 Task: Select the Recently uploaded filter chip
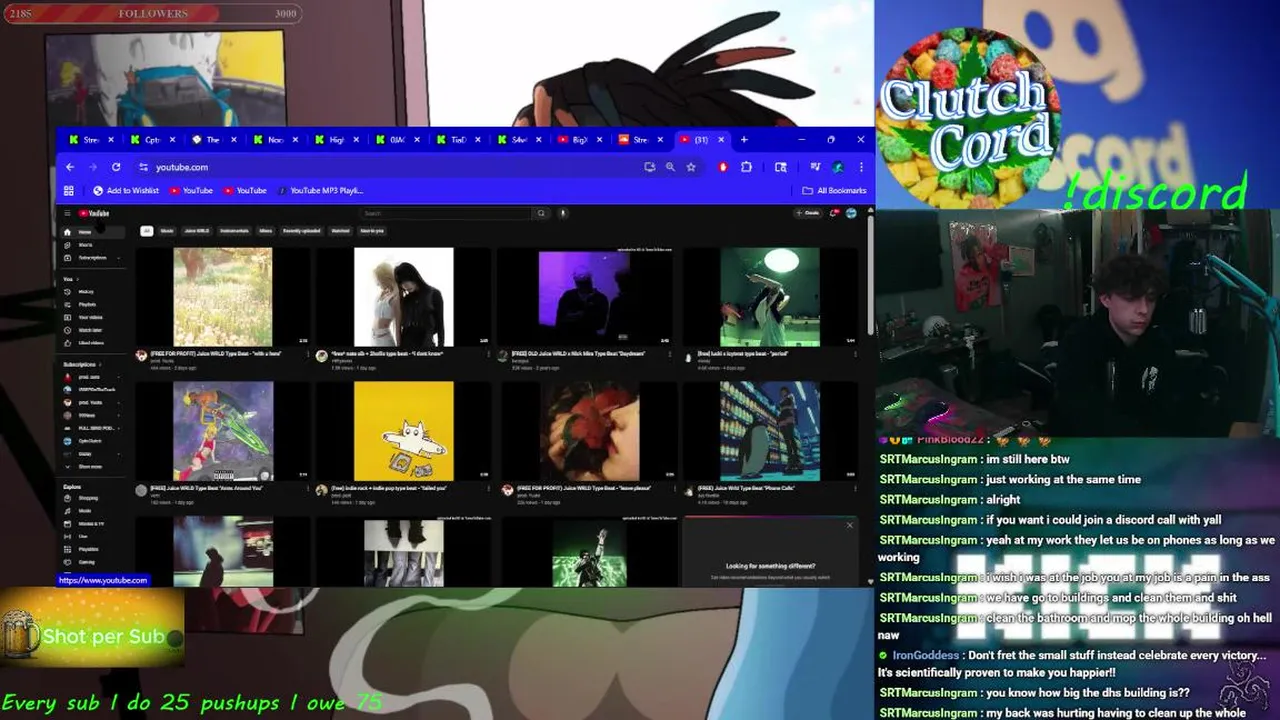302,231
